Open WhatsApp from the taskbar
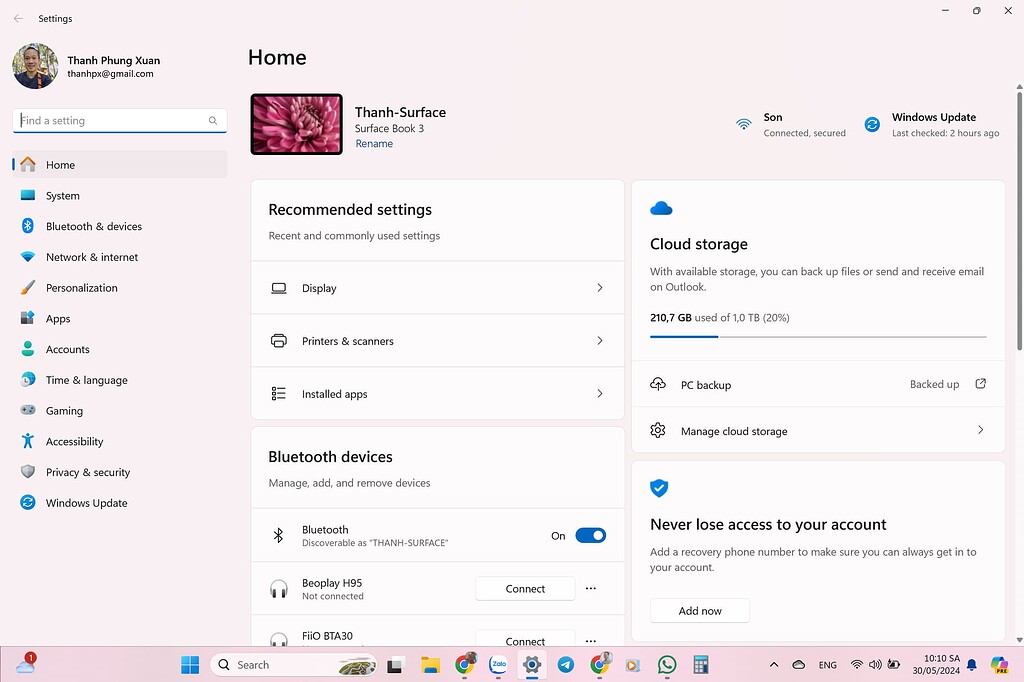Viewport: 1024px width, 682px height. pos(667,664)
